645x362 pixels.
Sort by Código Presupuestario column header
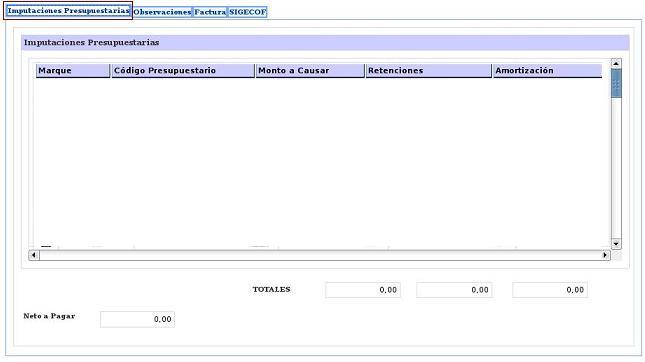(x=183, y=70)
